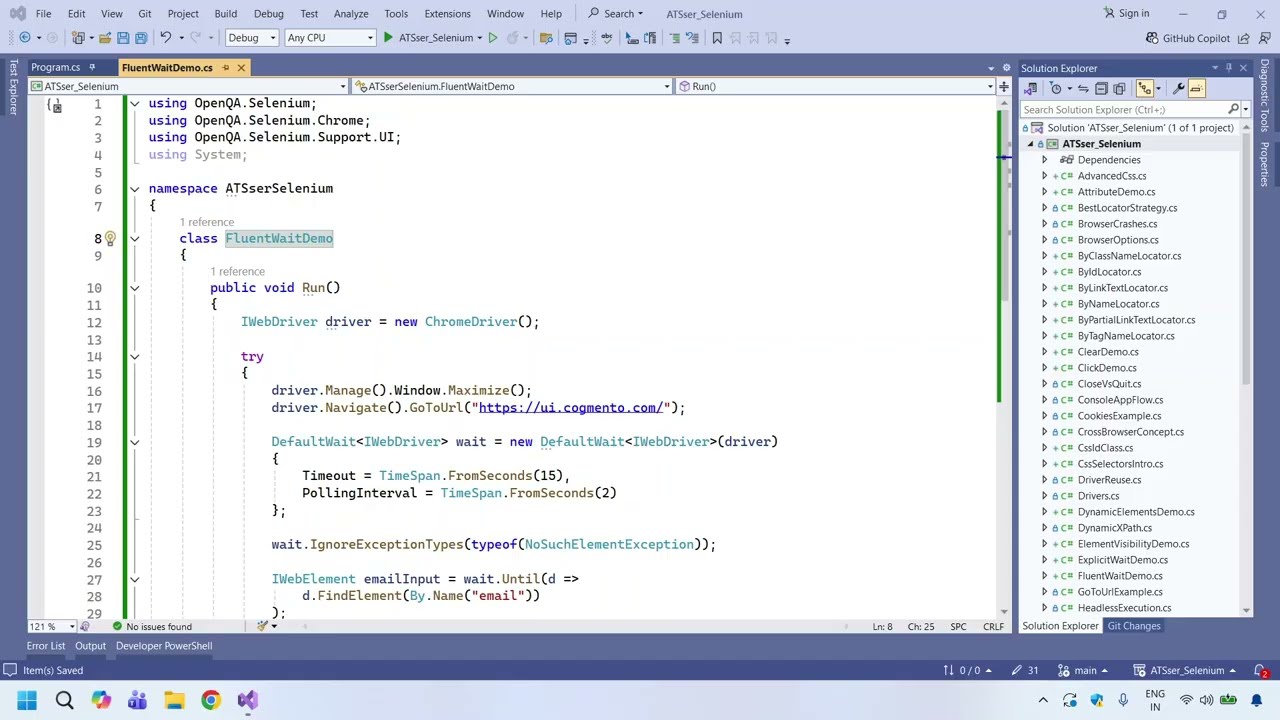Open the Git menu
1280x720 pixels.
tap(145, 13)
